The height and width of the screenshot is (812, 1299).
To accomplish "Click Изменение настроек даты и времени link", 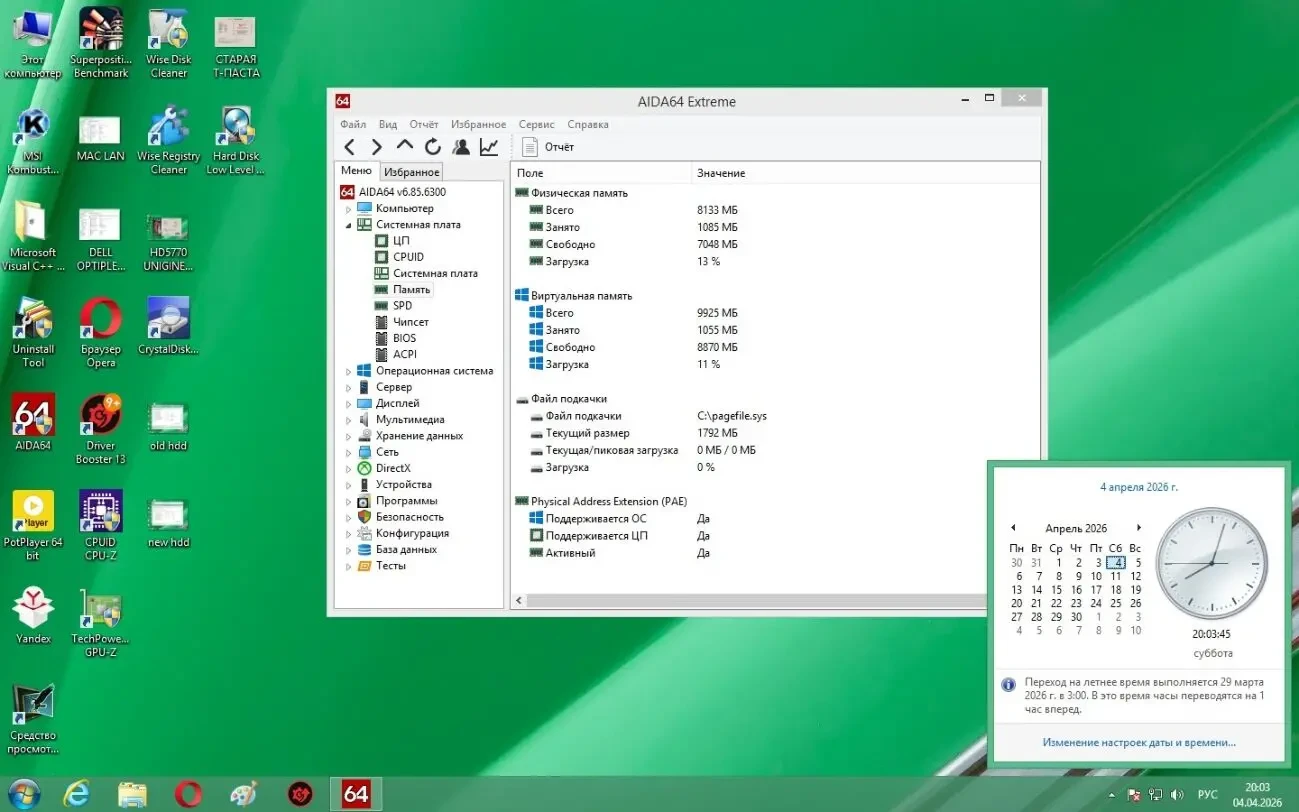I will (x=1138, y=742).
